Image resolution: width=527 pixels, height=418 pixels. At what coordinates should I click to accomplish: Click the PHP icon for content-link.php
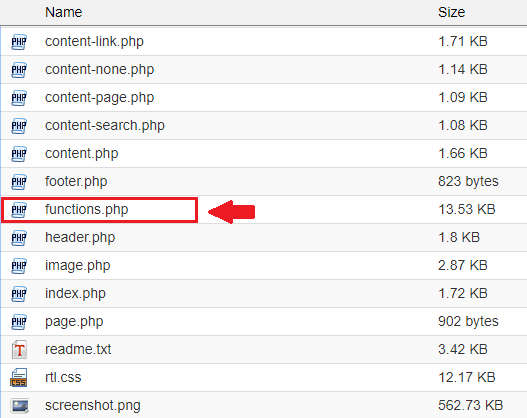[19, 42]
